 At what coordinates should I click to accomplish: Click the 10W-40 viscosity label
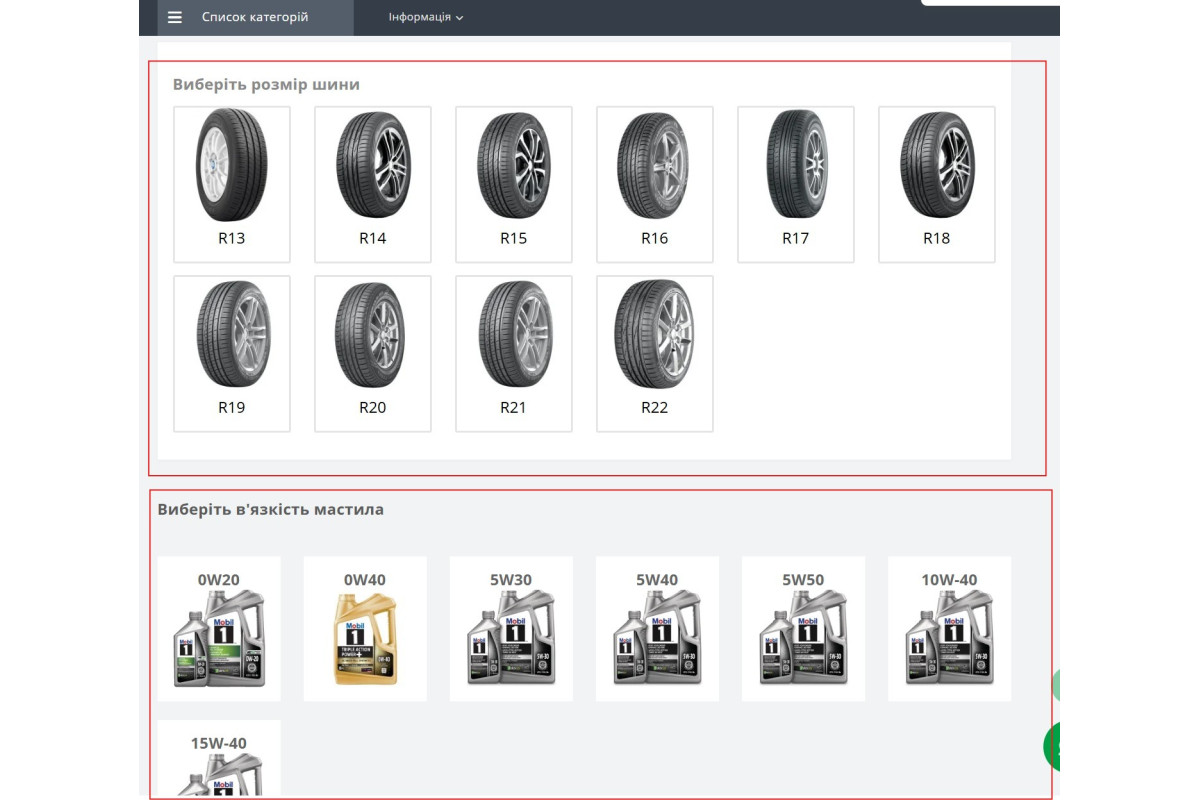tap(949, 579)
